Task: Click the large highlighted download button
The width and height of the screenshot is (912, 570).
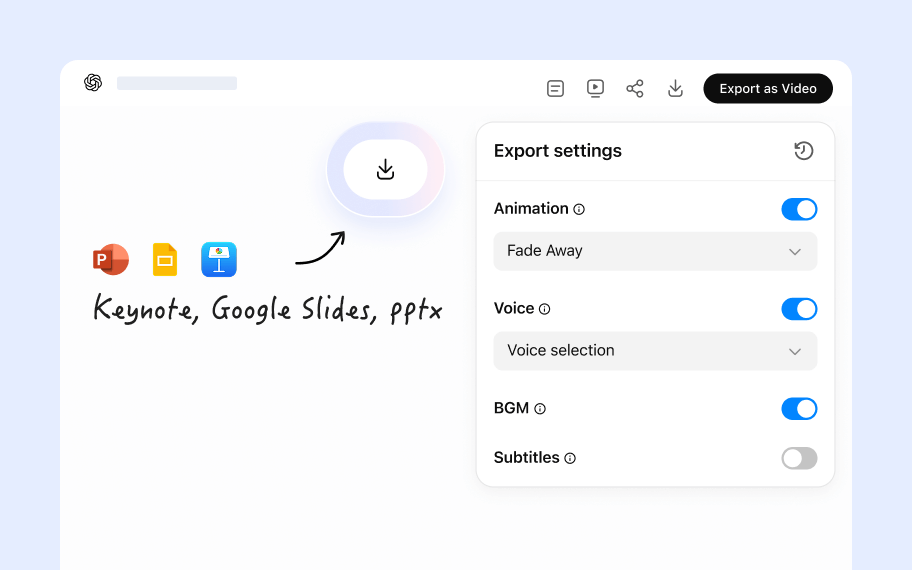Action: pyautogui.click(x=386, y=170)
